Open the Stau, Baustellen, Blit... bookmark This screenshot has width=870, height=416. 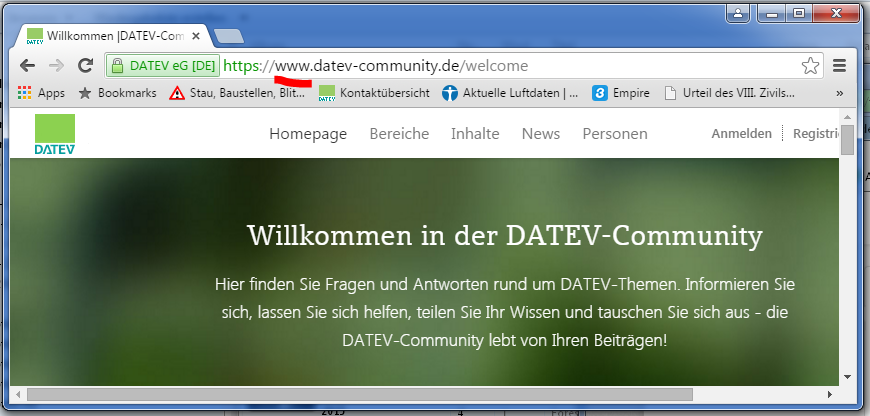click(237, 93)
